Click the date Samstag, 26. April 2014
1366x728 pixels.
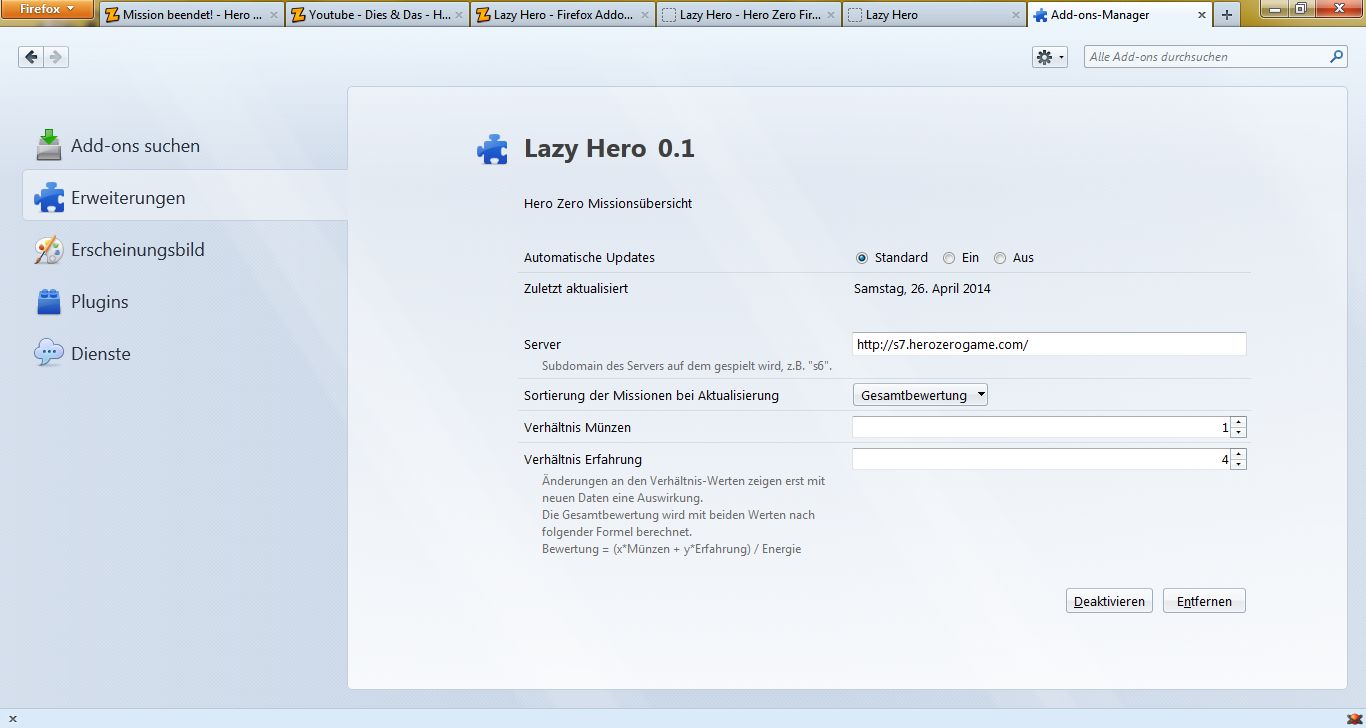click(922, 288)
